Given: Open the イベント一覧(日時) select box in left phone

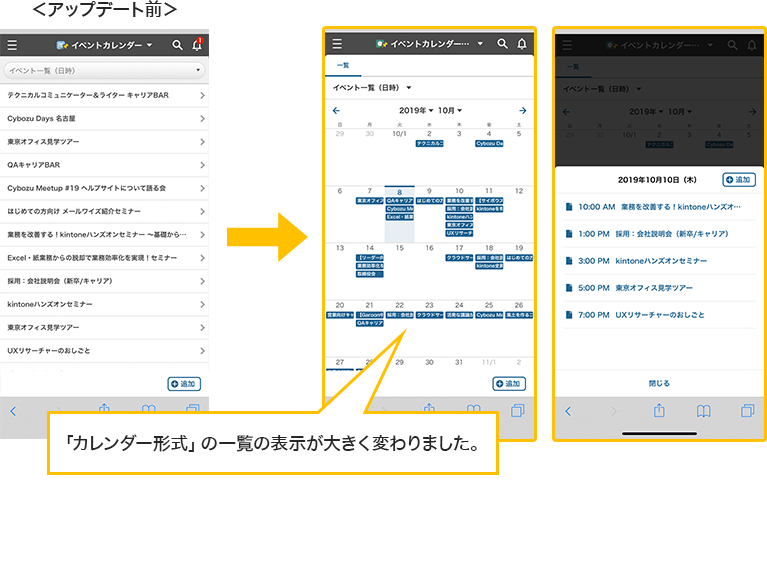Looking at the screenshot, I should pyautogui.click(x=104, y=70).
